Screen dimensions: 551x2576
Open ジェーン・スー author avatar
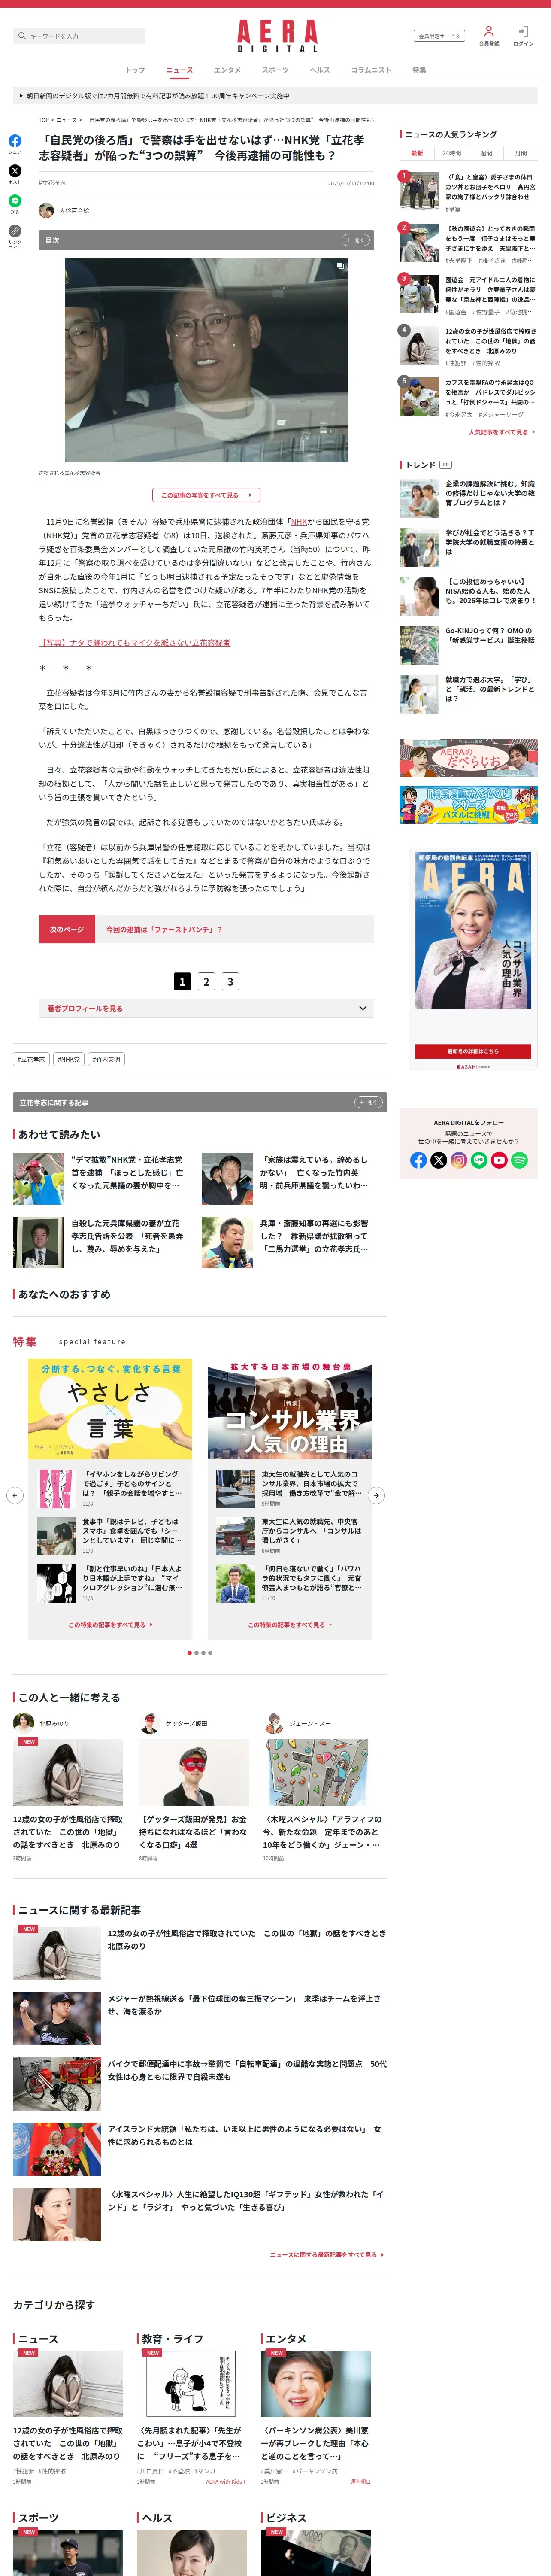pos(274,1723)
